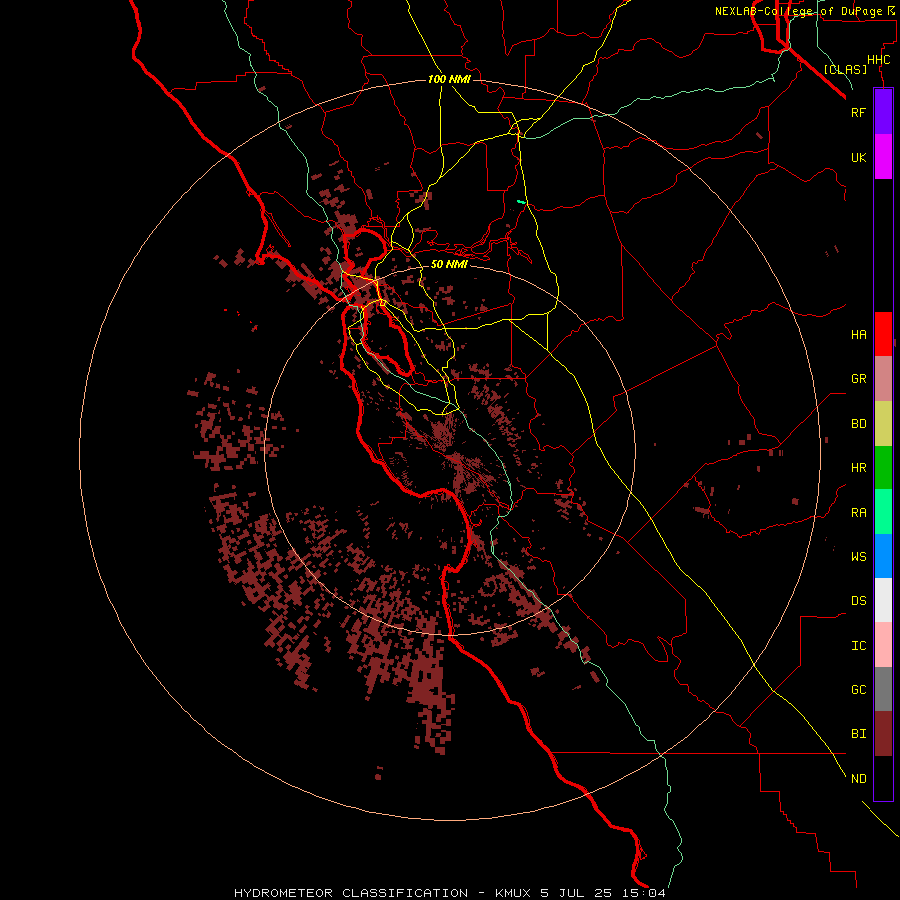Click the BI legend label

858,734
